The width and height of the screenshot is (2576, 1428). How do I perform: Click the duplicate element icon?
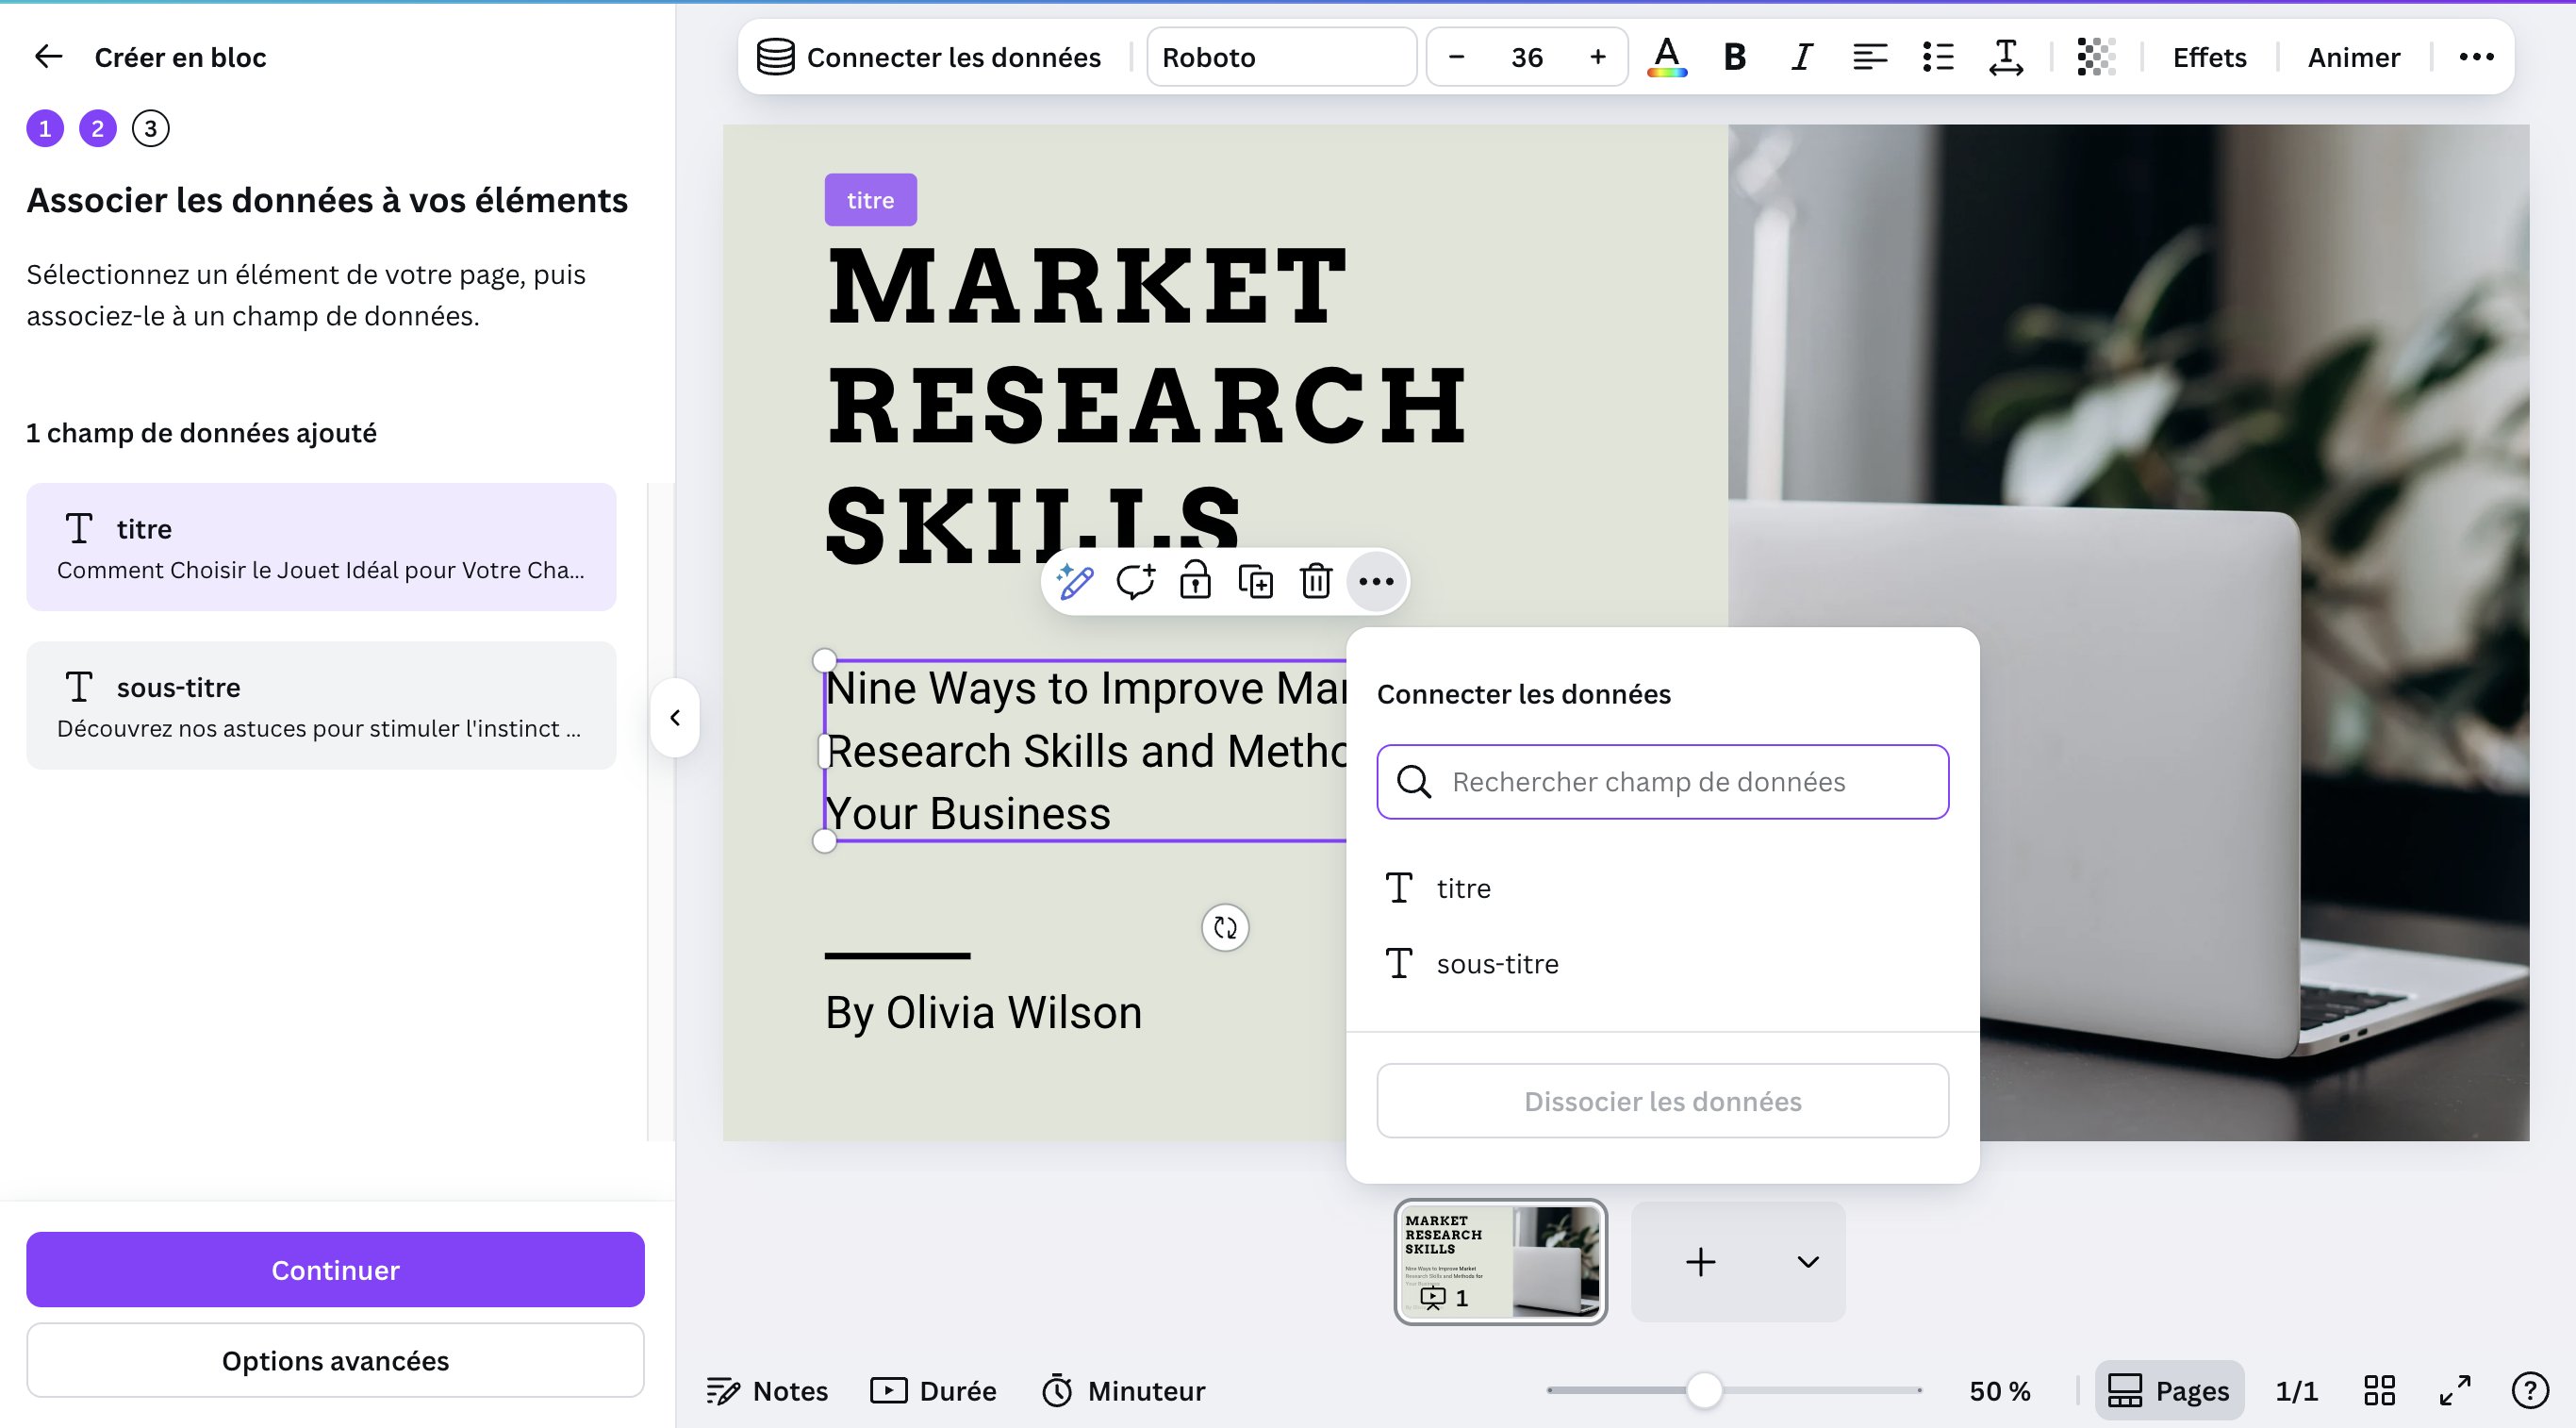click(1255, 581)
